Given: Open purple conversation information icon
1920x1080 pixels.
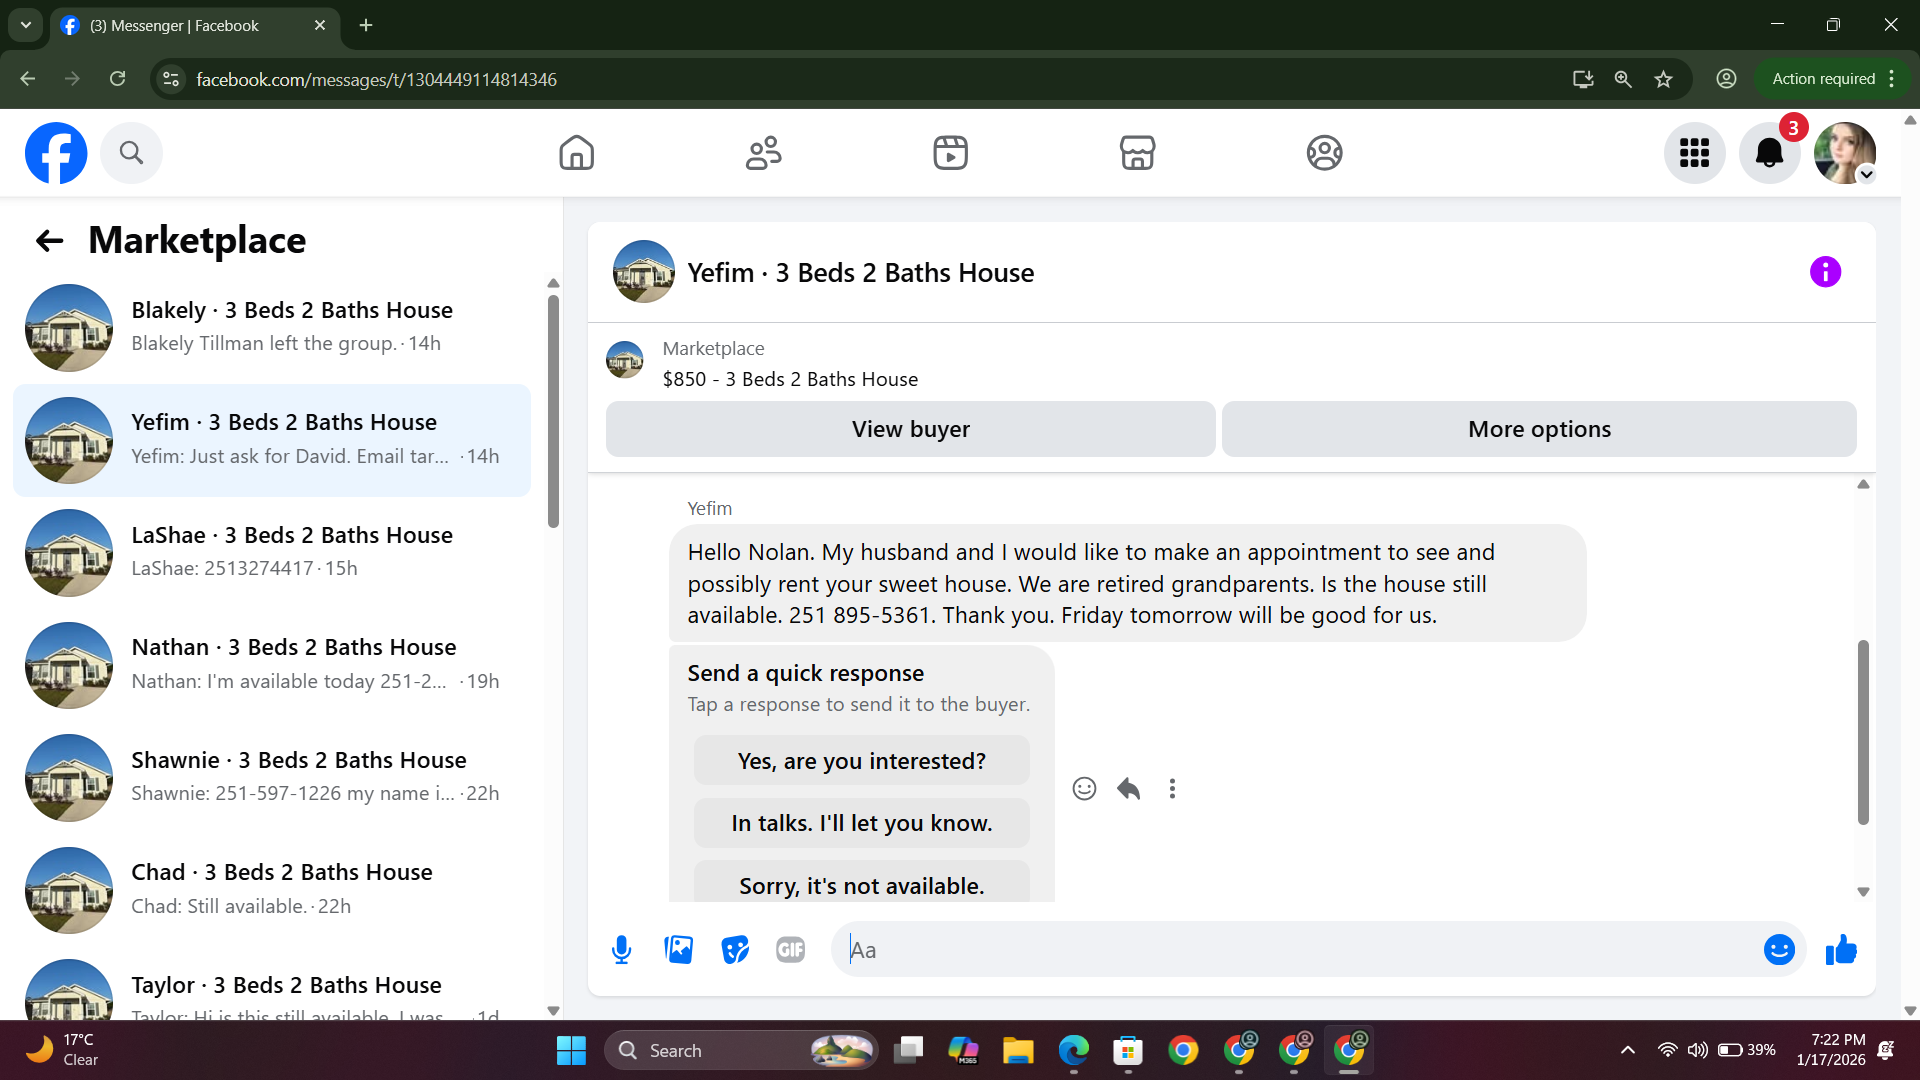Looking at the screenshot, I should pyautogui.click(x=1825, y=272).
